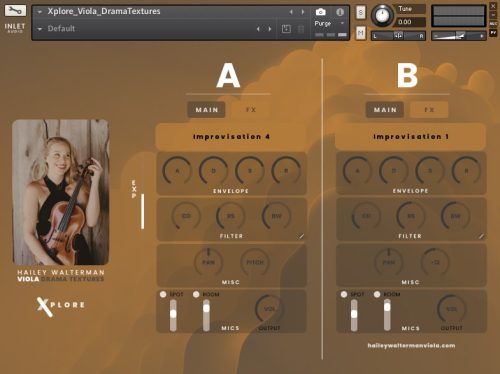Screen dimensions: 500x374
Task: Switch to FX tab in section B
Action: tap(429, 110)
